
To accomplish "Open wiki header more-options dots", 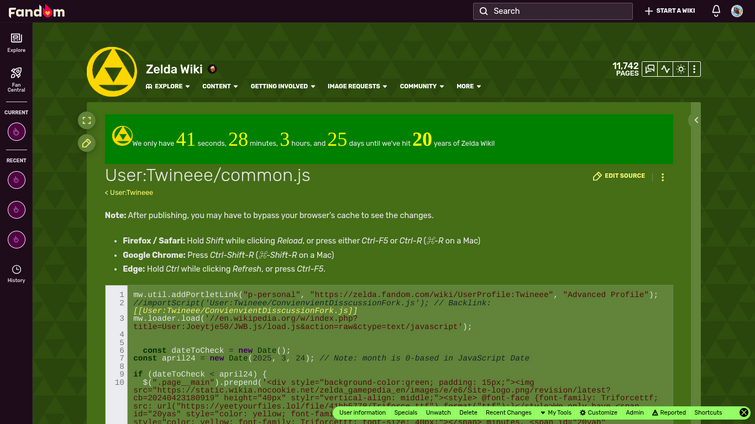I will (x=694, y=69).
